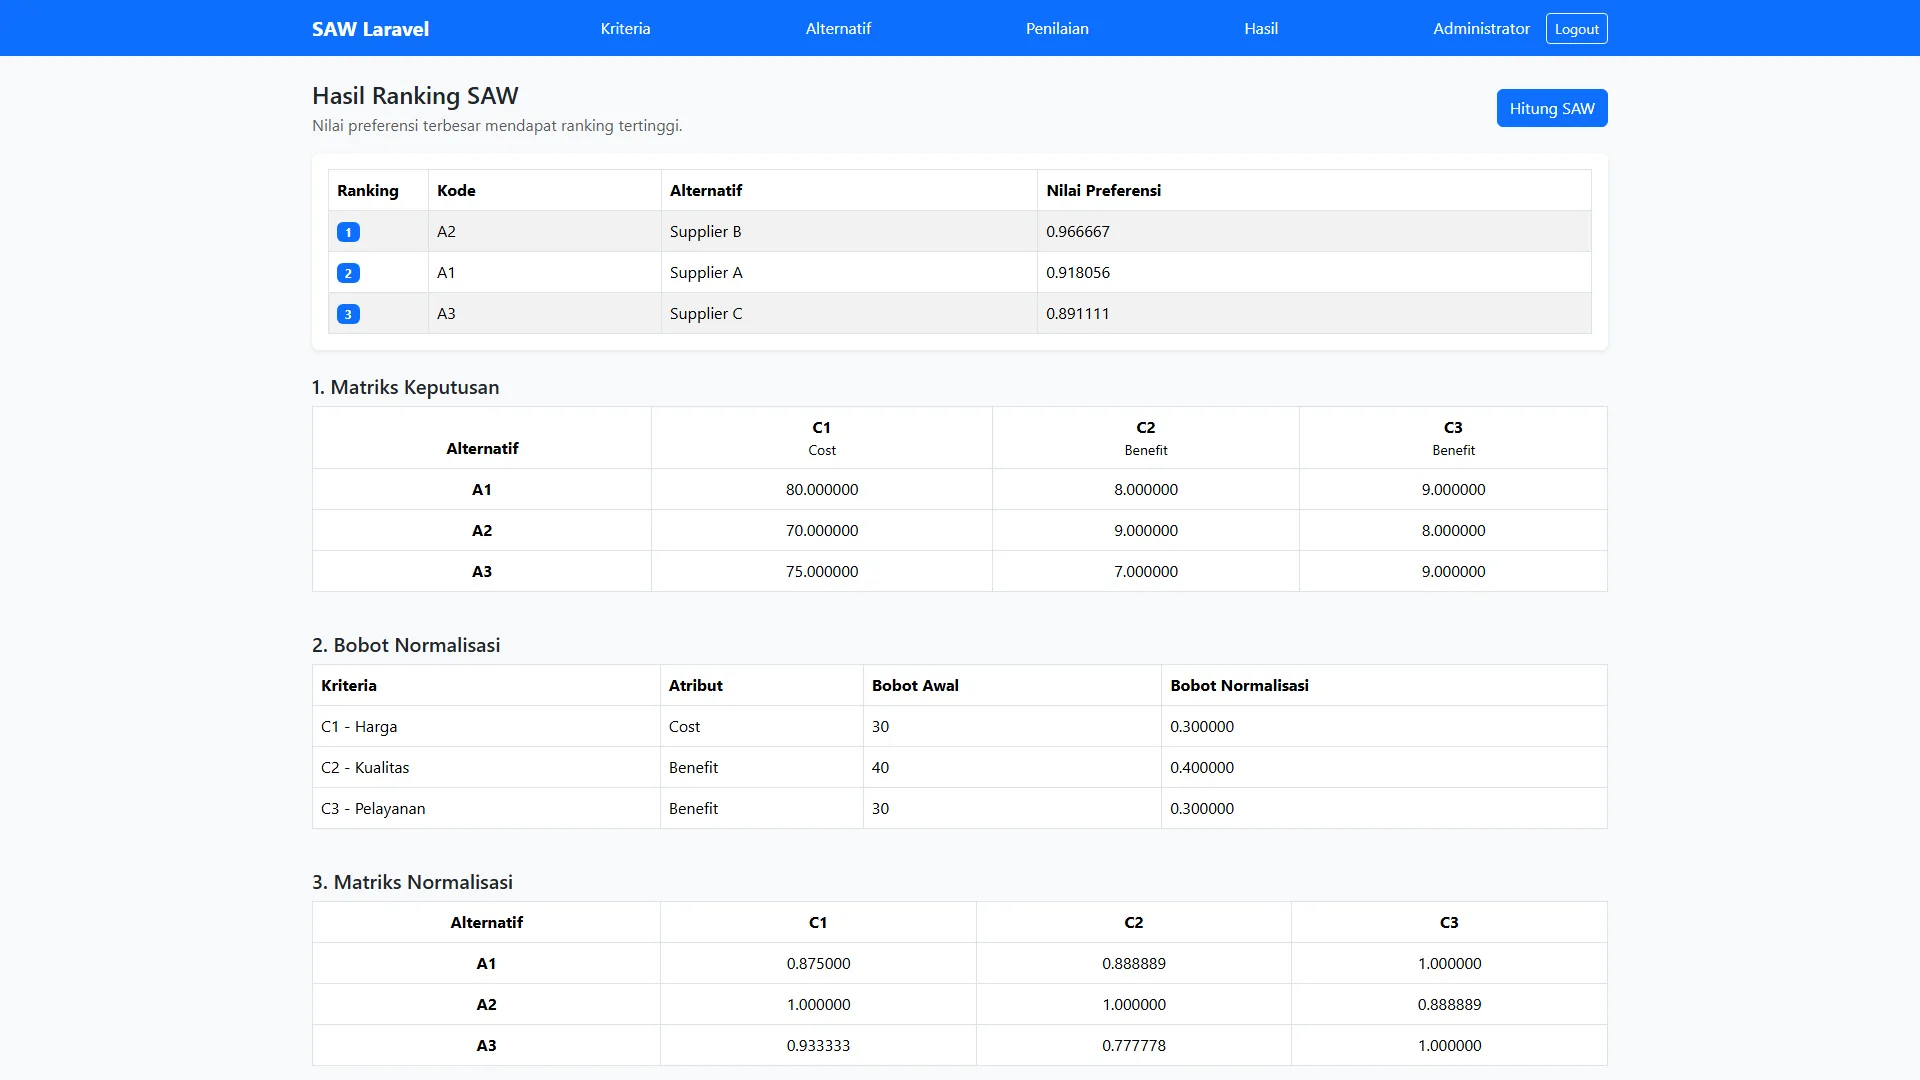This screenshot has width=1920, height=1080.
Task: Click the value 80.000000 in decision matrix
Action: coord(822,489)
